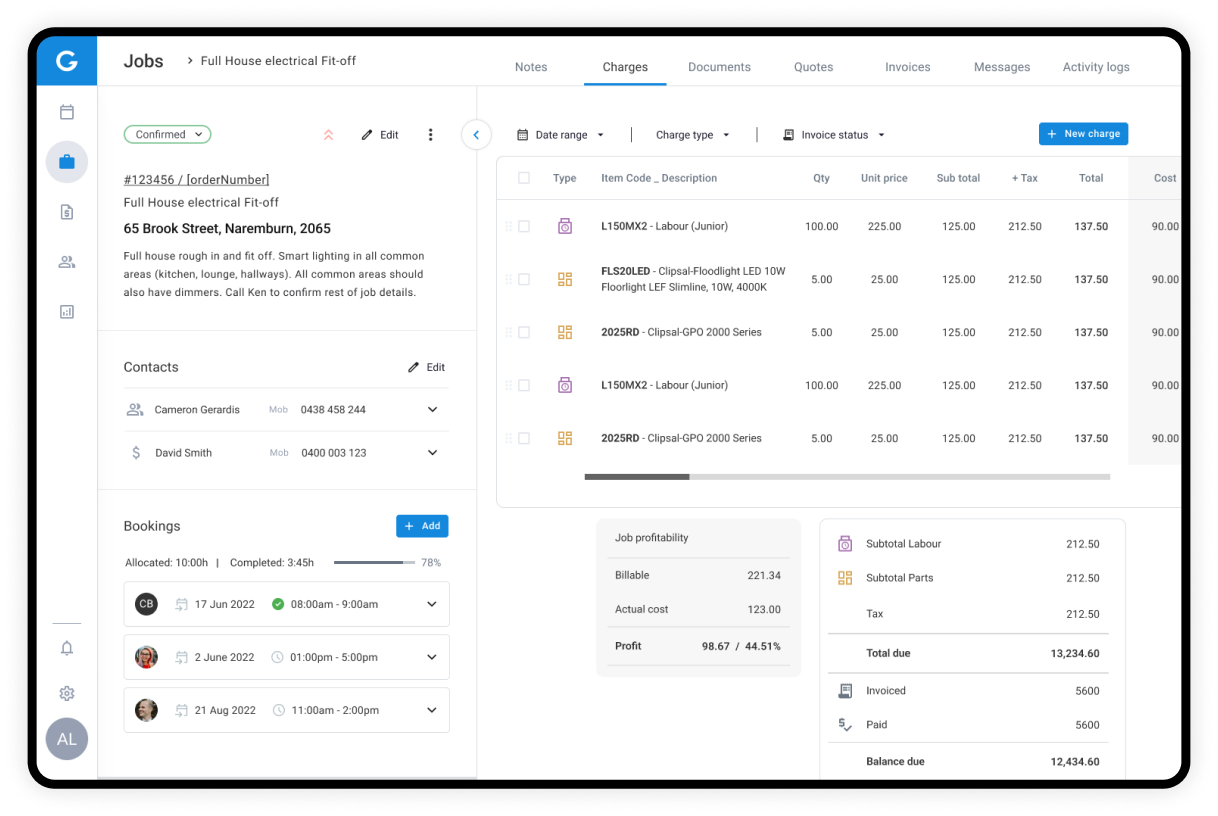Collapse the job details panel with the arrow

pyautogui.click(x=476, y=135)
